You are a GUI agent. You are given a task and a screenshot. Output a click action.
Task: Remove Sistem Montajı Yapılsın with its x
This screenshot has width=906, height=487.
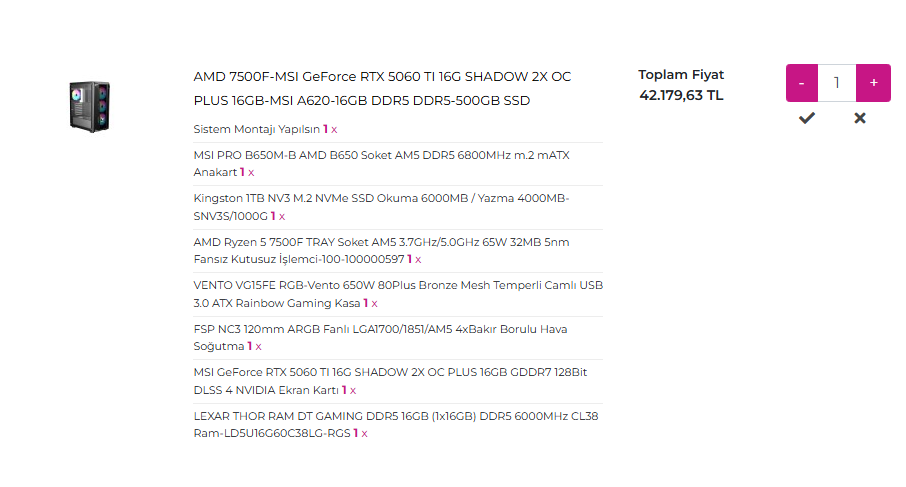334,129
